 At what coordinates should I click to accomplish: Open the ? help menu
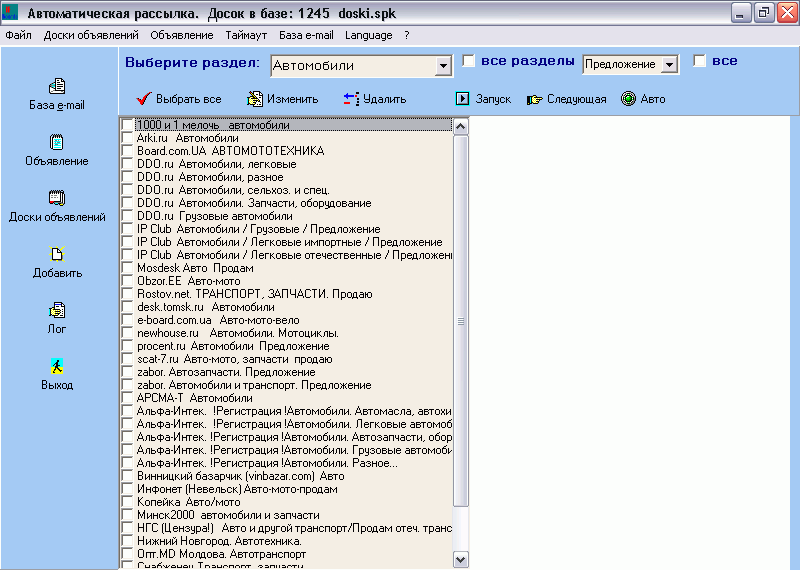(407, 35)
